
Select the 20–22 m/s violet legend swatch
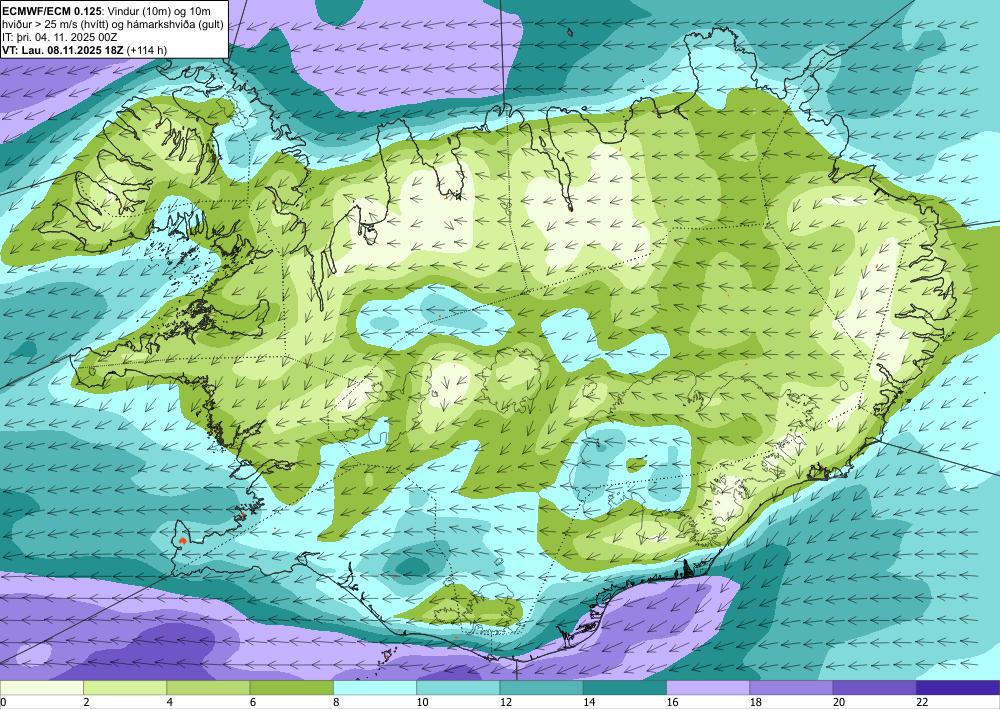pos(875,687)
